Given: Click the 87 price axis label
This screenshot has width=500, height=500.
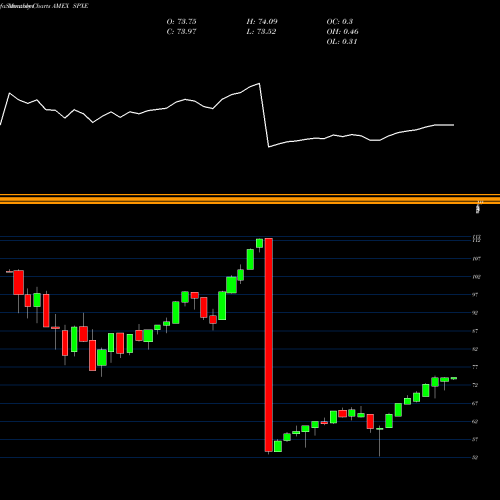Looking at the screenshot, I should [475, 331].
